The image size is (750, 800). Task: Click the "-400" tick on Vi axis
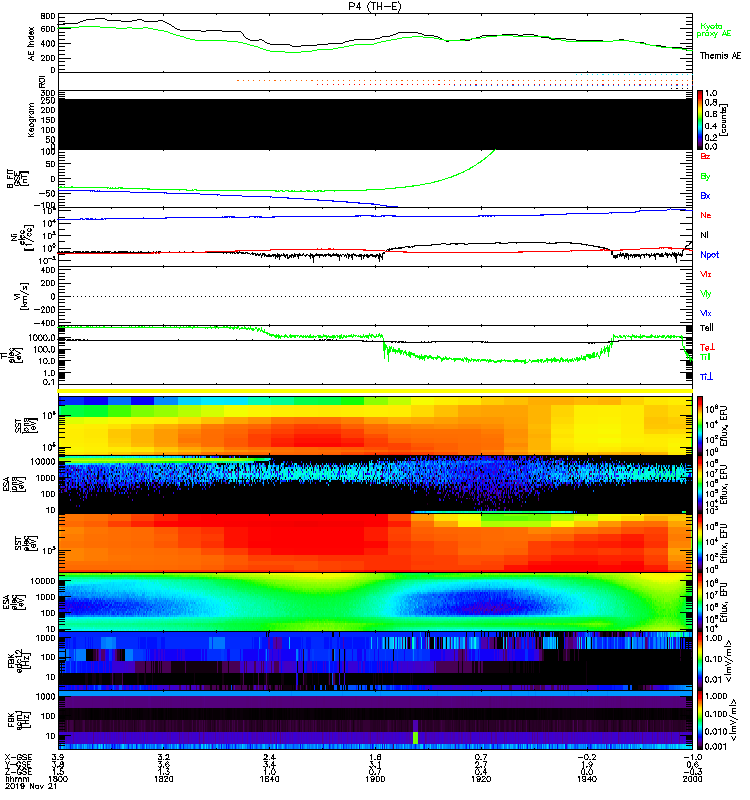44,323
